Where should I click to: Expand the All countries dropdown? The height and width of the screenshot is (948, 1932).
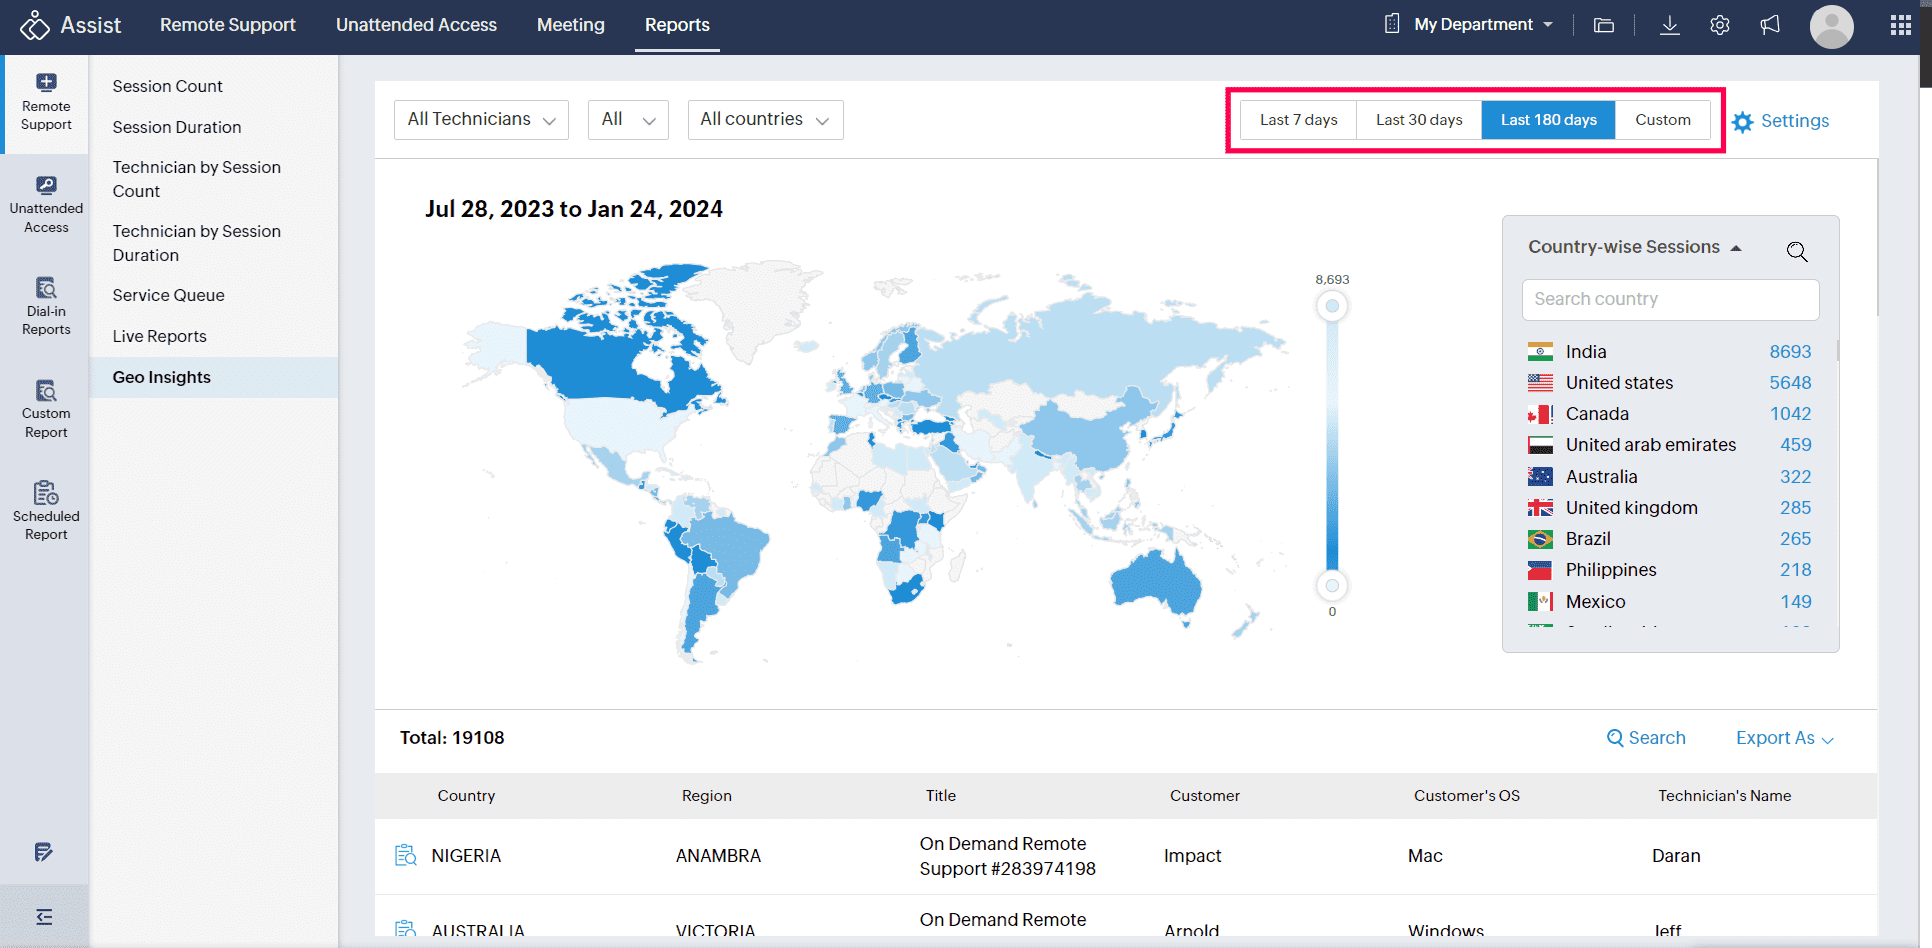(x=765, y=120)
